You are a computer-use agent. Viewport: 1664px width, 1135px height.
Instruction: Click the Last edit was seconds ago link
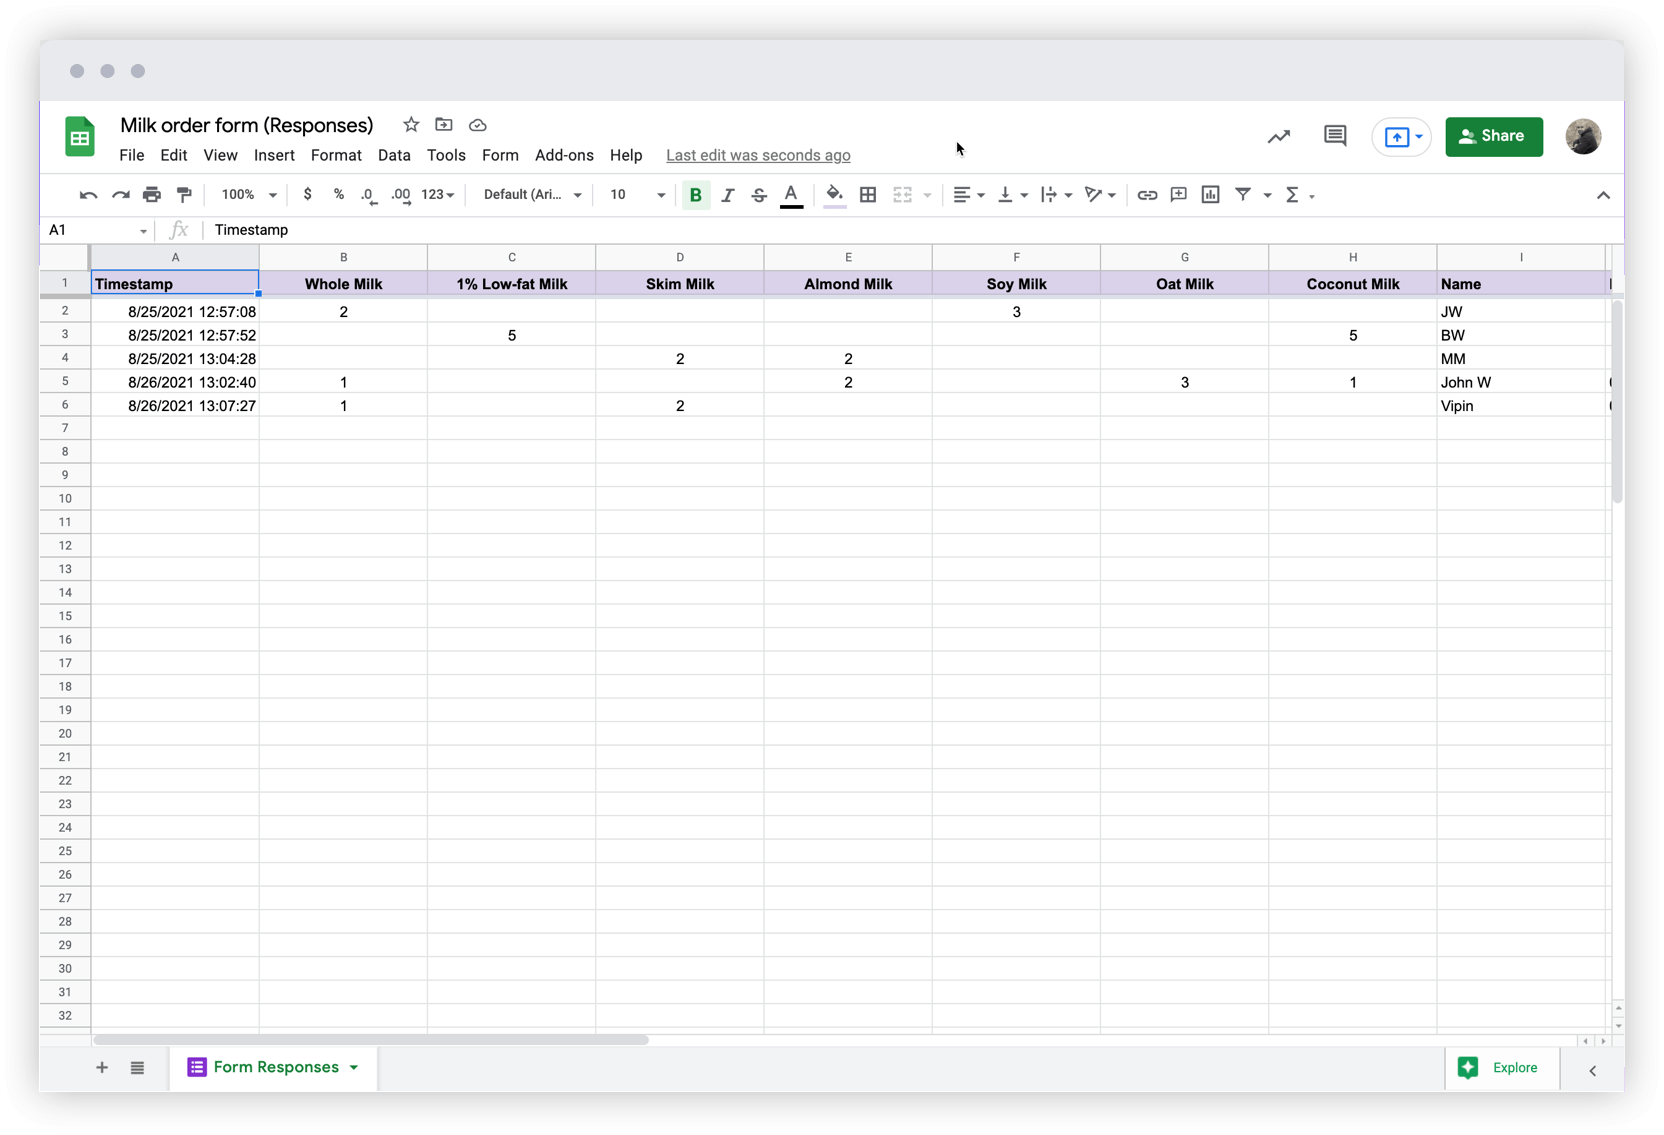758,155
